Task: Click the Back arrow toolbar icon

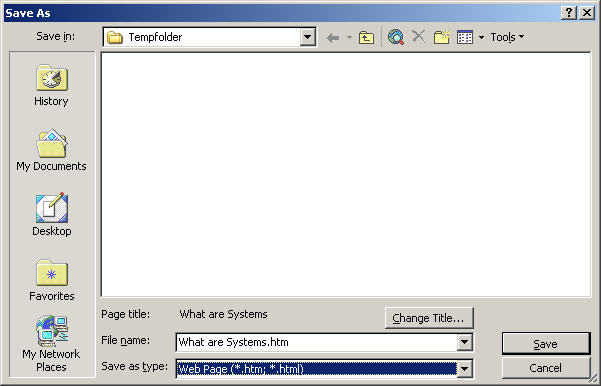Action: click(x=333, y=37)
